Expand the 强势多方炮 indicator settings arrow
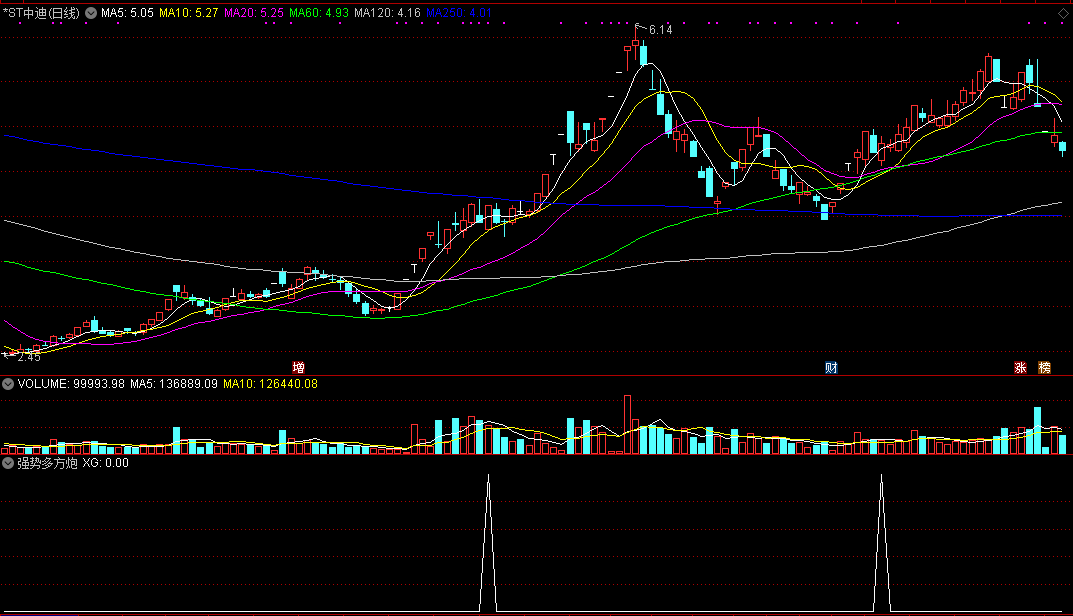 8,463
